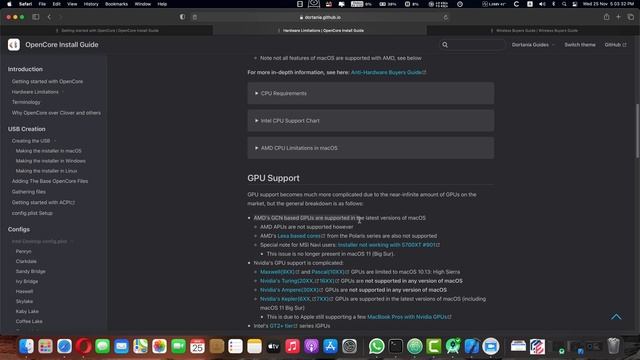The width and height of the screenshot is (640, 360).
Task: Open the Dortania Guides dropdown
Action: 533,45
